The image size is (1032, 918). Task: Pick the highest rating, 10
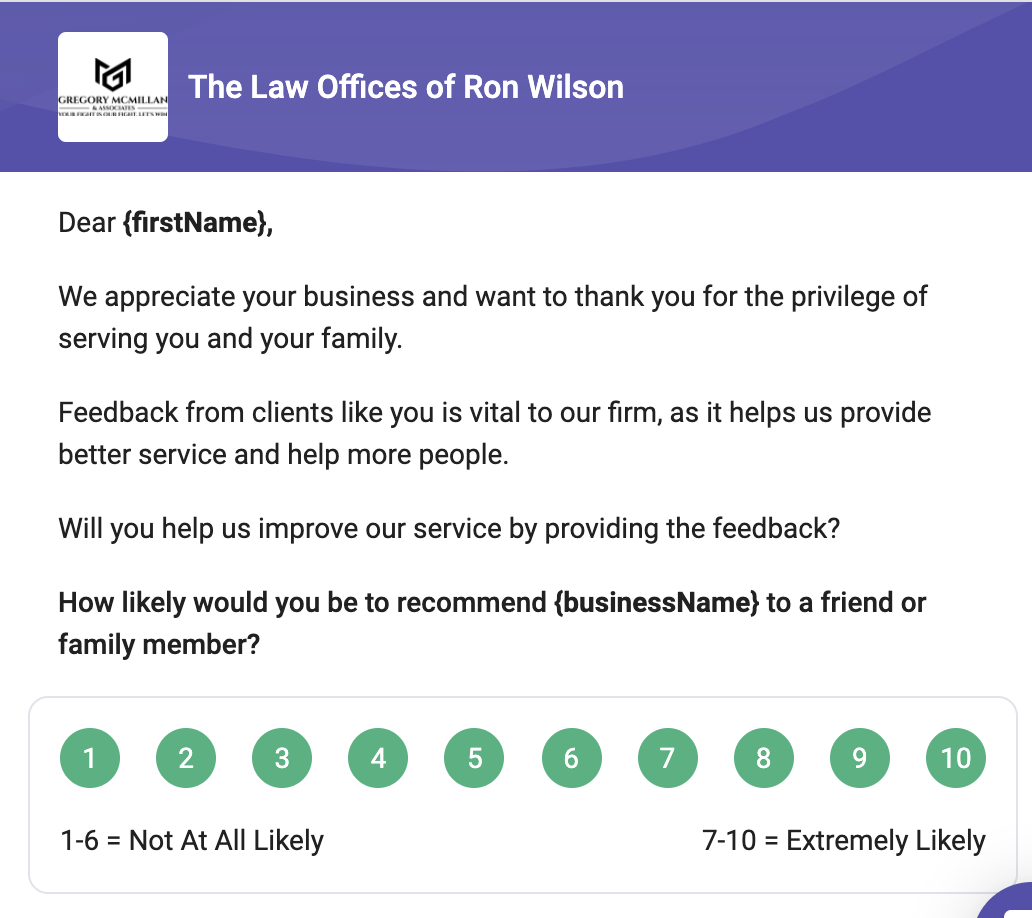point(956,758)
